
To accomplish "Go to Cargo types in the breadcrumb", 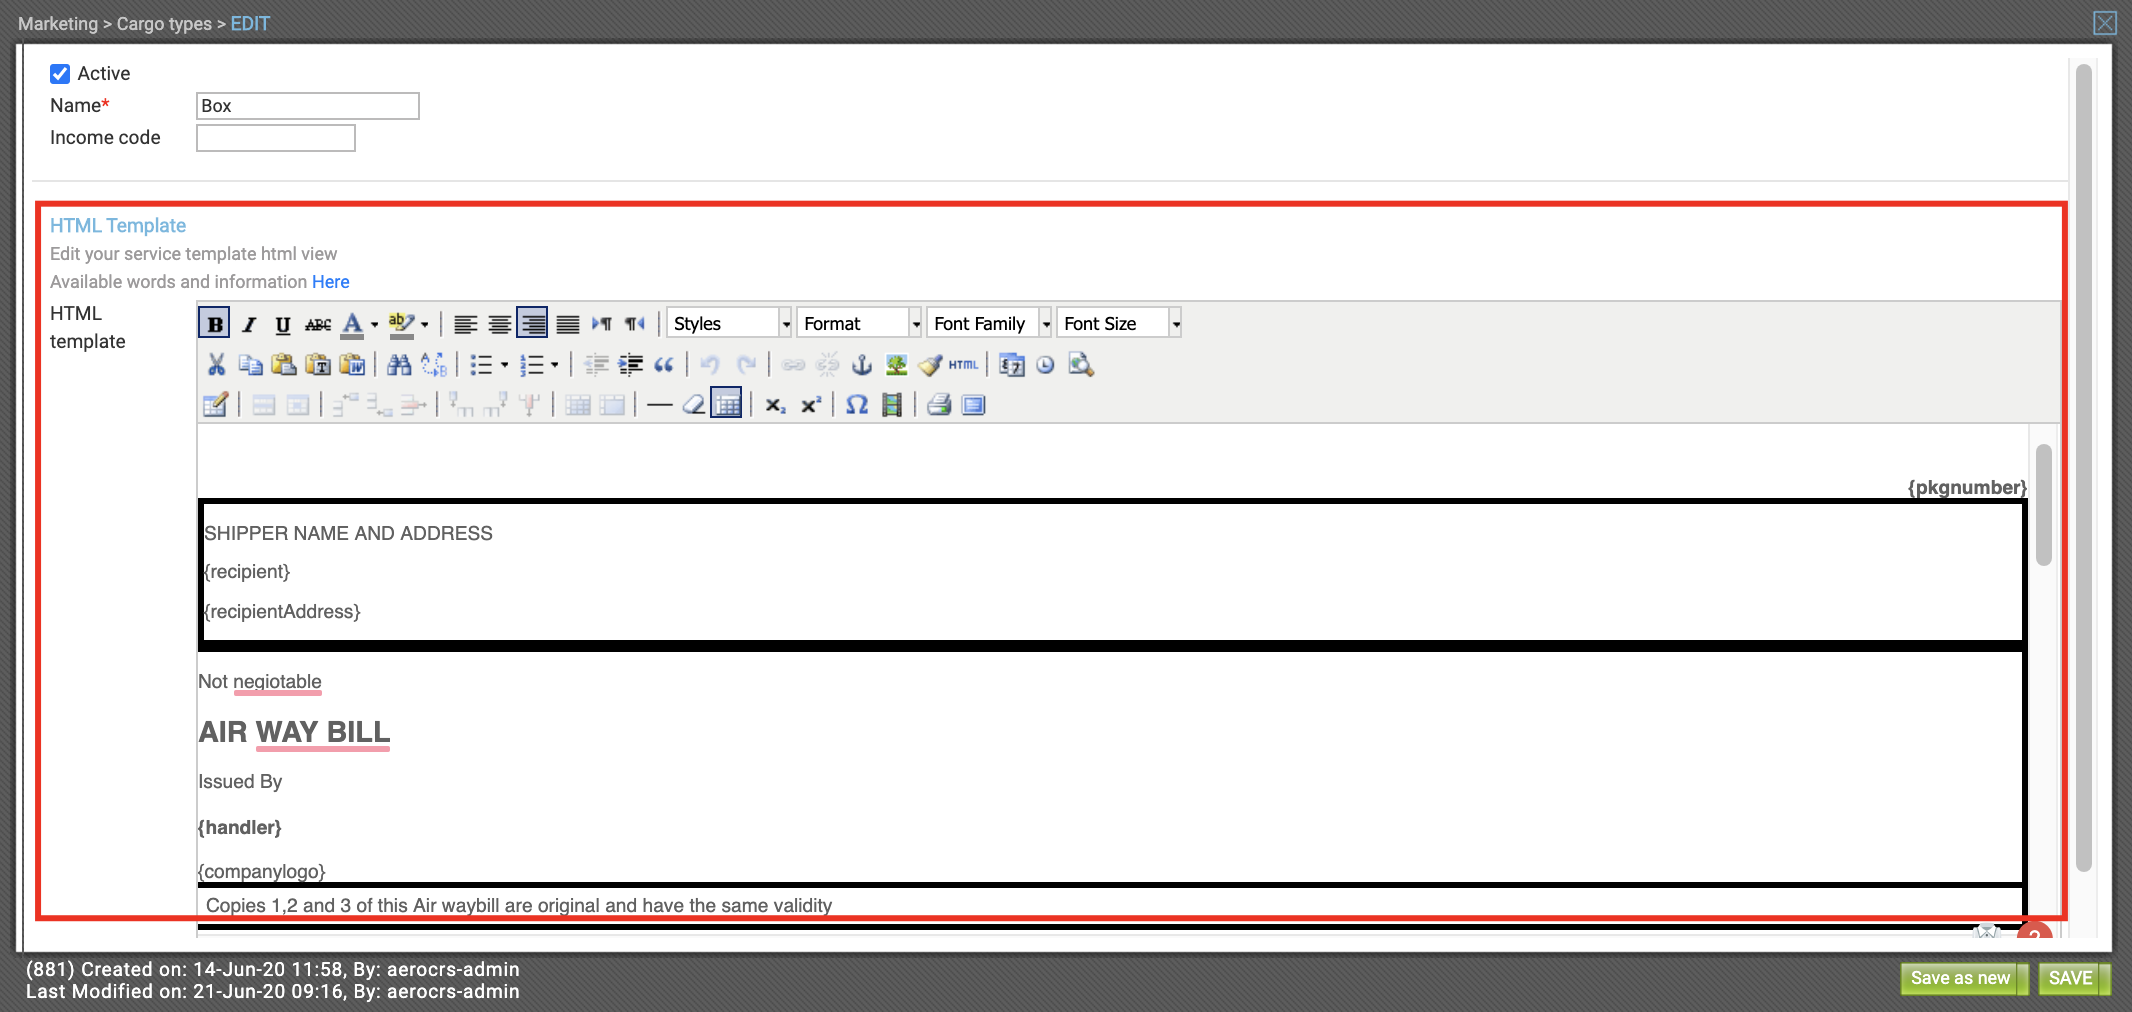I will pyautogui.click(x=164, y=23).
